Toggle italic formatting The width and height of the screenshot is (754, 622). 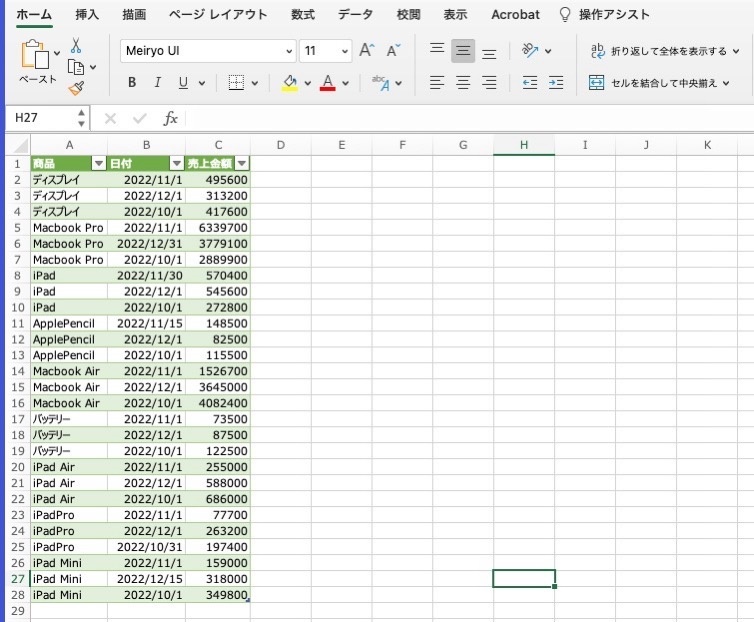point(157,83)
